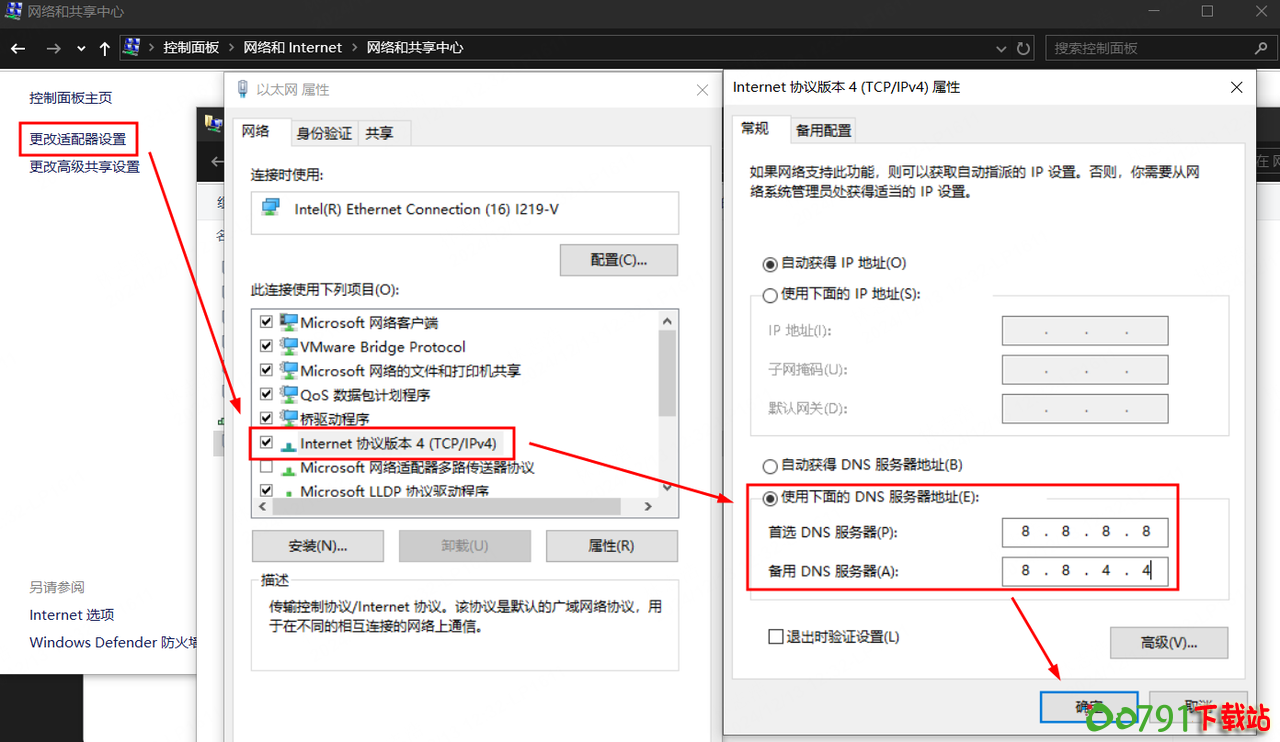
Task: Open the 身份验证 tab
Action: point(324,133)
